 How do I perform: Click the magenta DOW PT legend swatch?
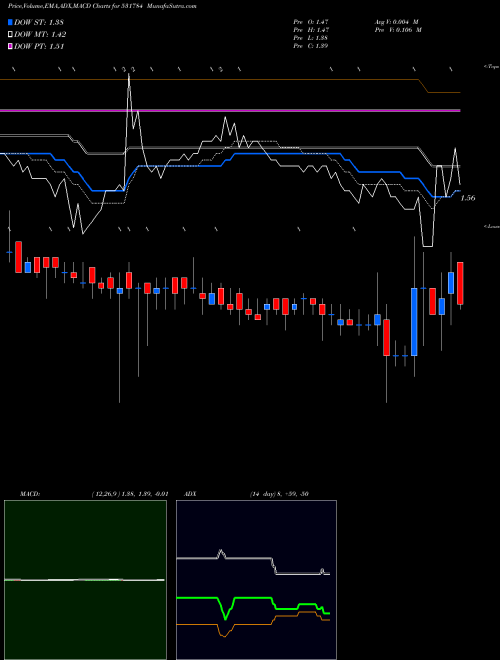(11, 46)
